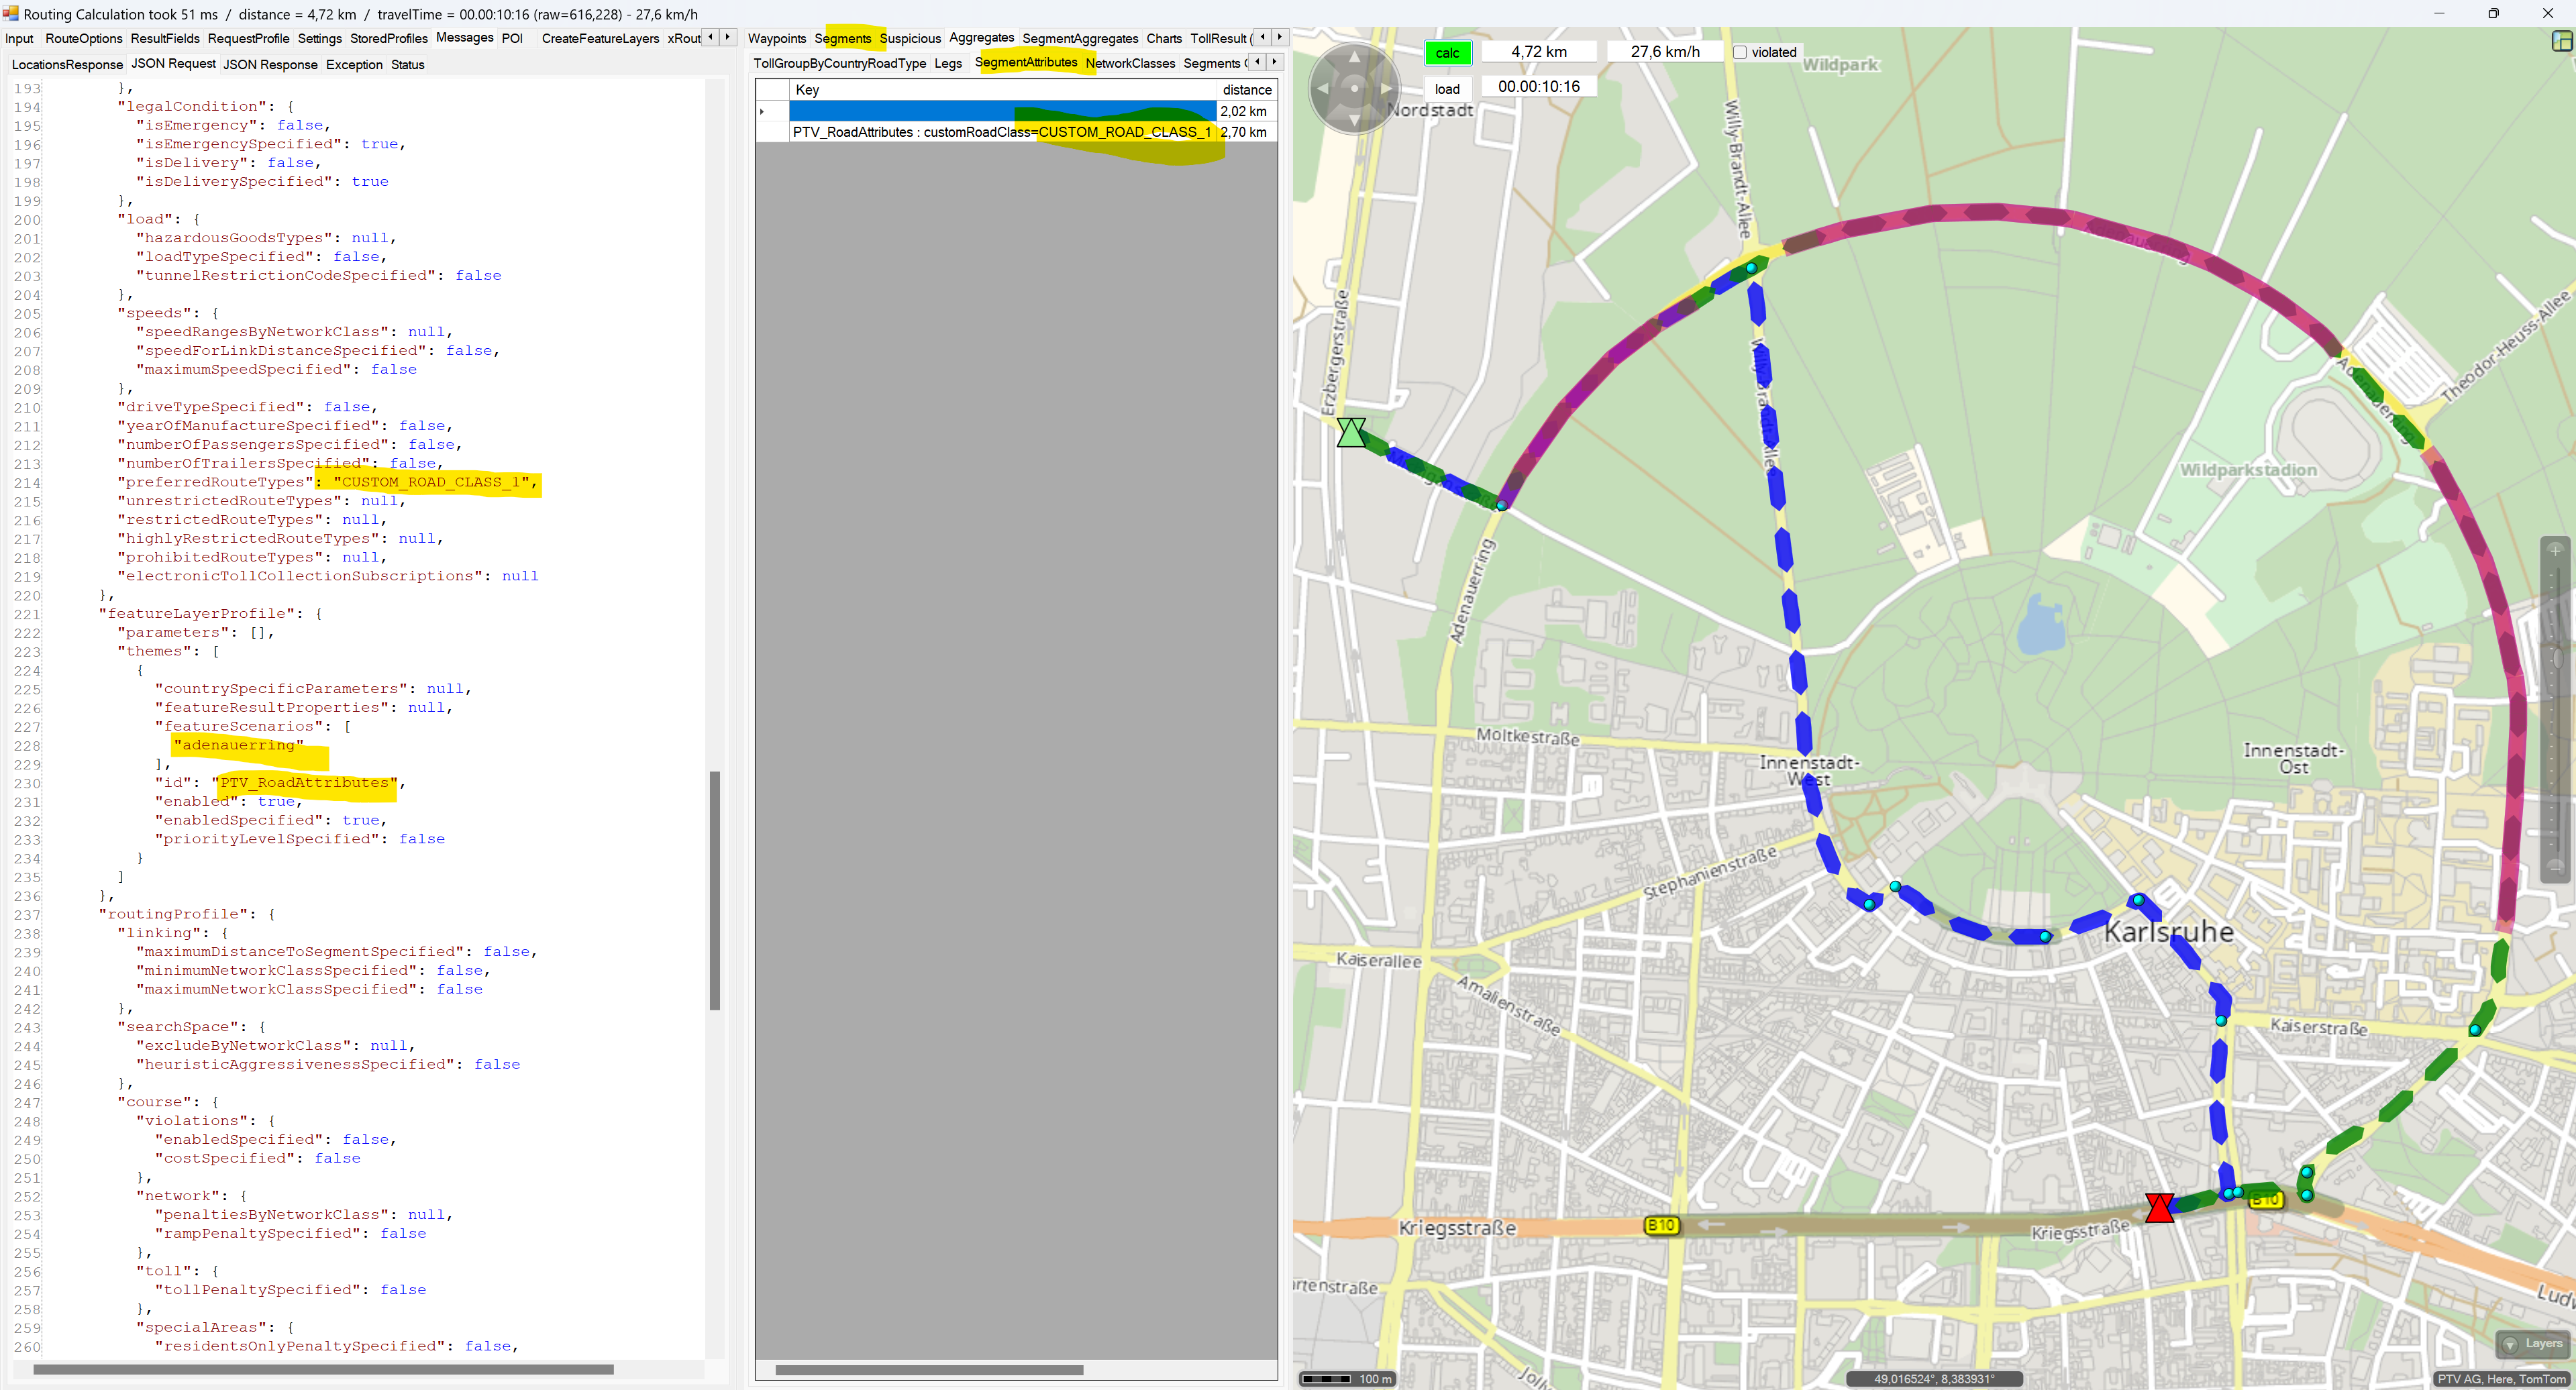Click the pan right arrow on map compass

pos(1387,89)
